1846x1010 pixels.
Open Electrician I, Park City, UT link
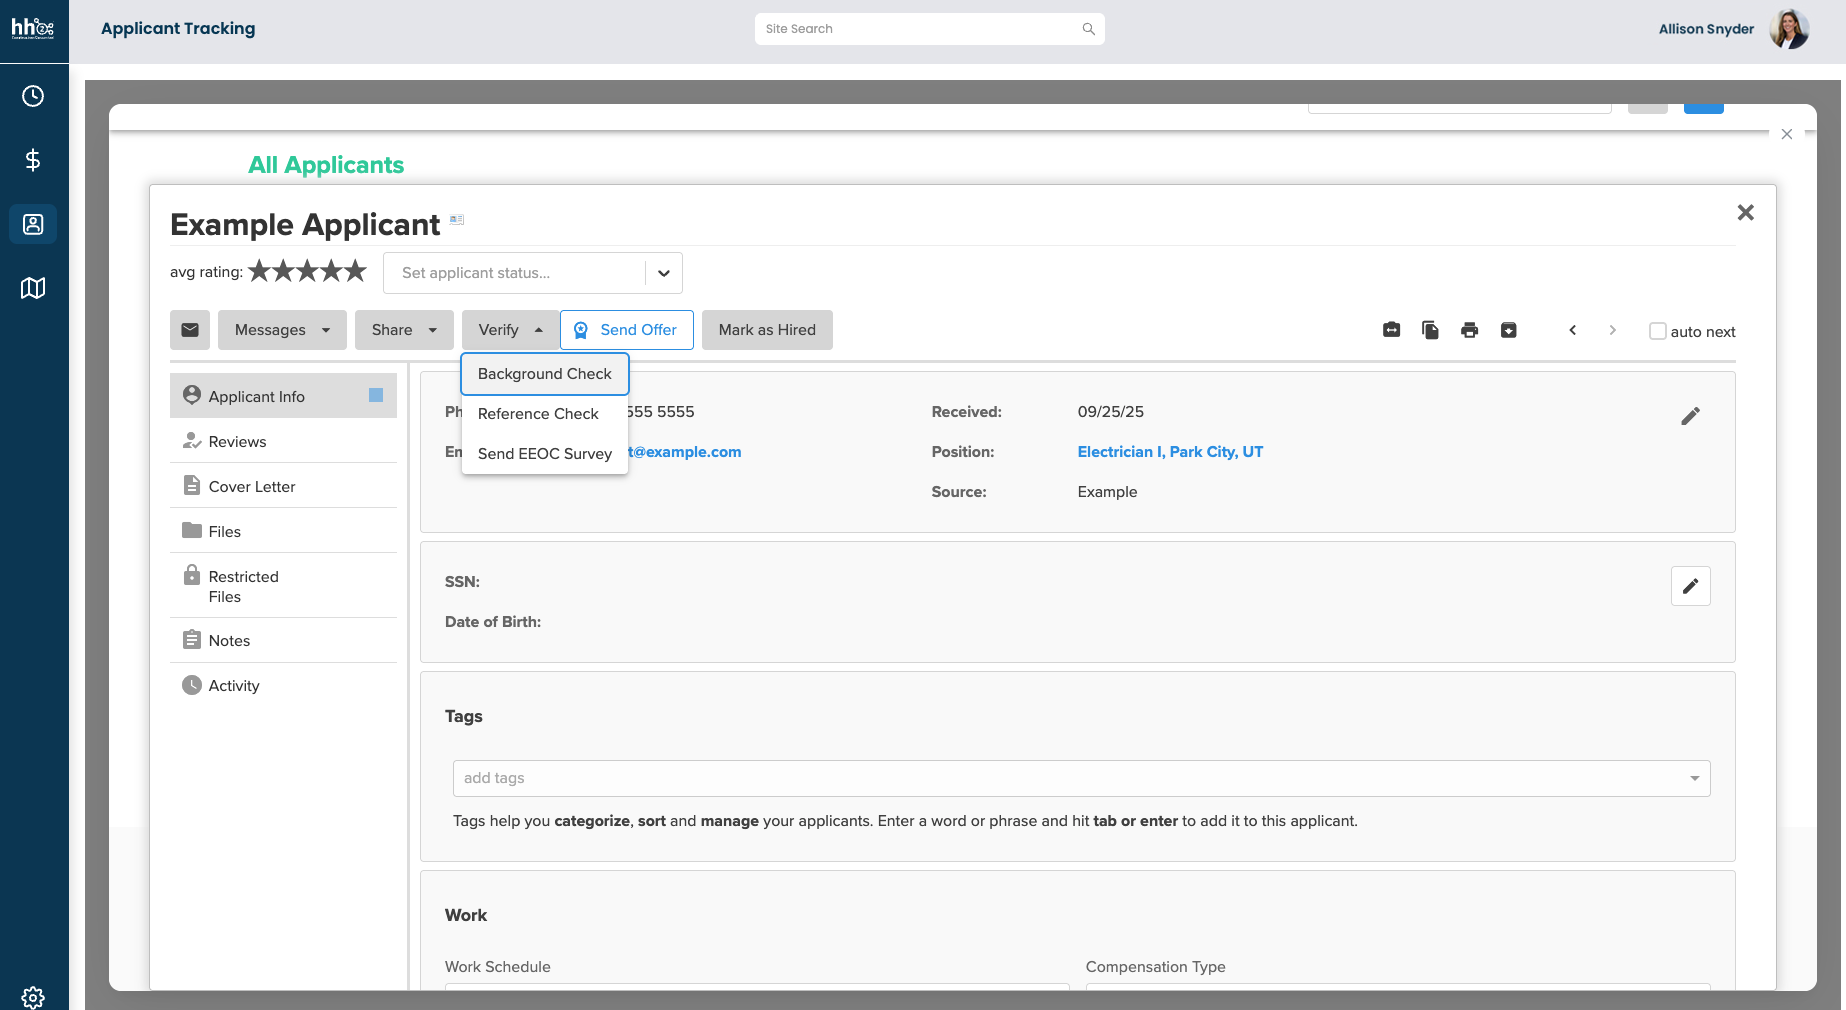(x=1170, y=452)
